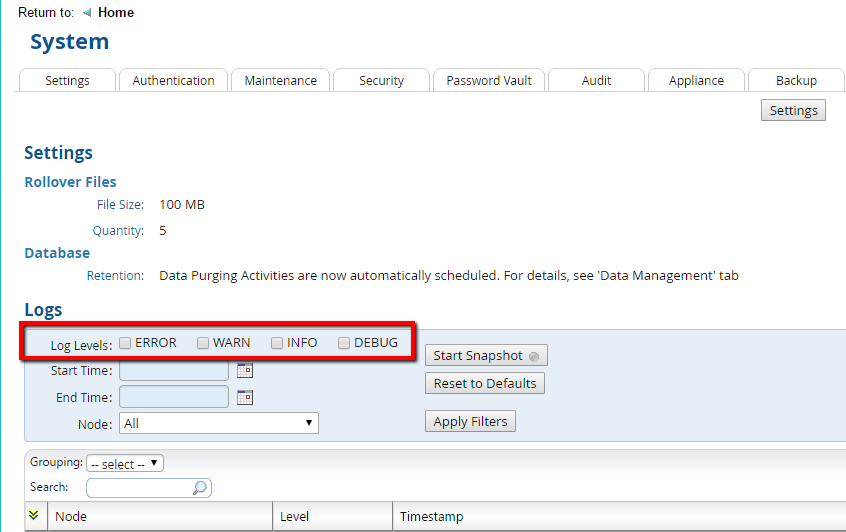846x532 pixels.
Task: Click the Apply Filters button
Action: 470,421
